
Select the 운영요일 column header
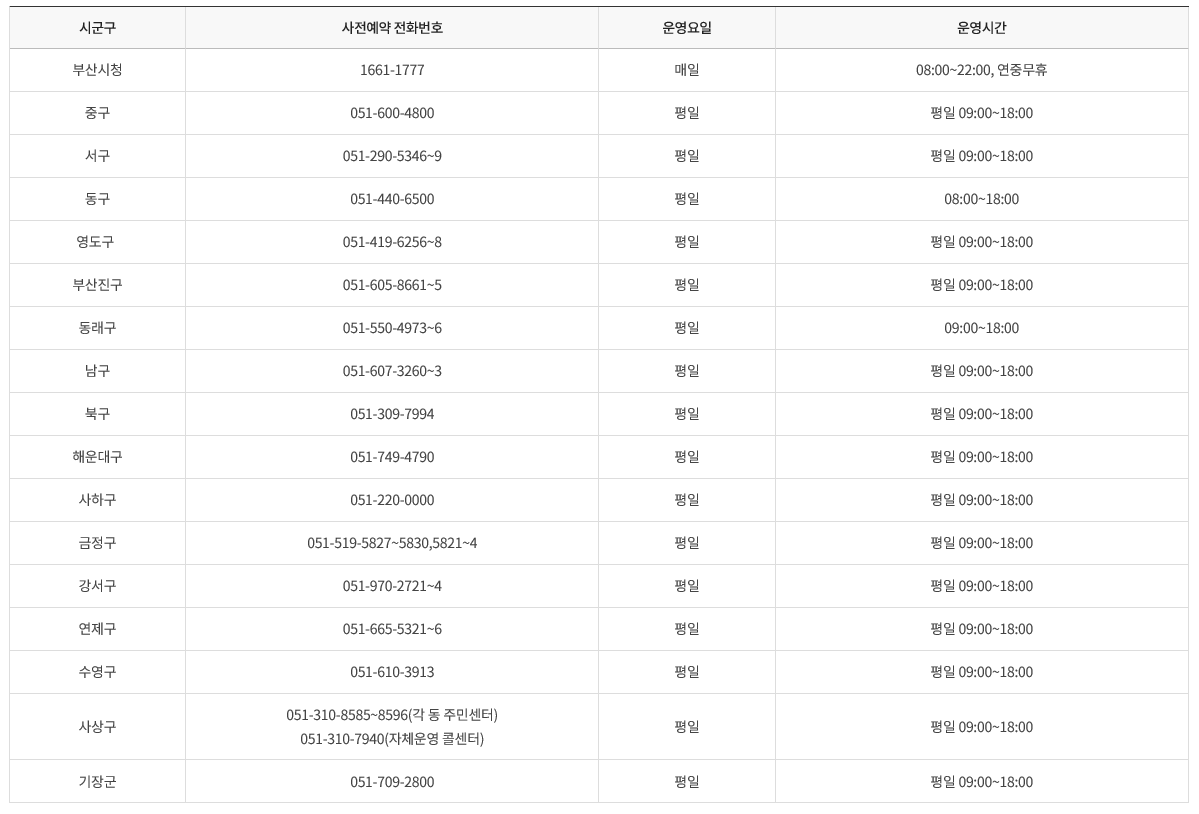point(686,28)
